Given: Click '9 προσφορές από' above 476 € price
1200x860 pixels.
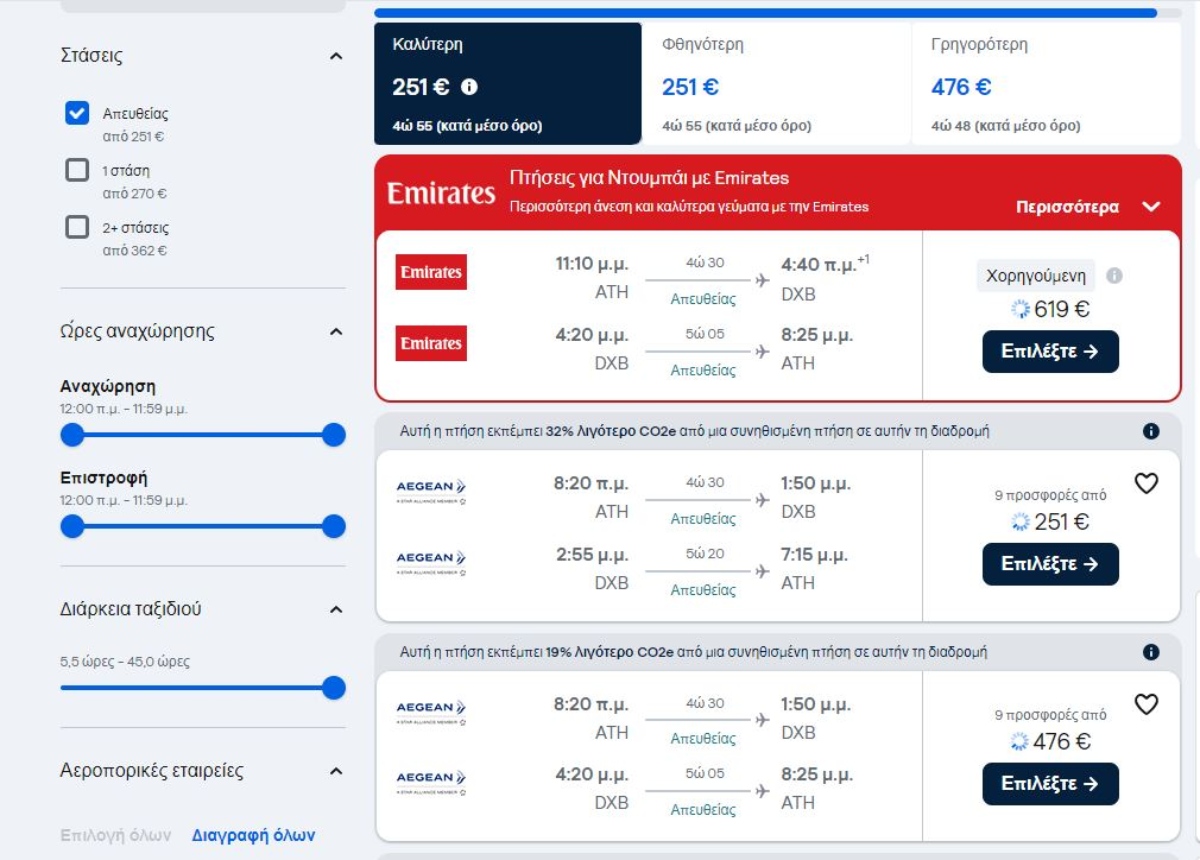Looking at the screenshot, I should coord(1050,715).
